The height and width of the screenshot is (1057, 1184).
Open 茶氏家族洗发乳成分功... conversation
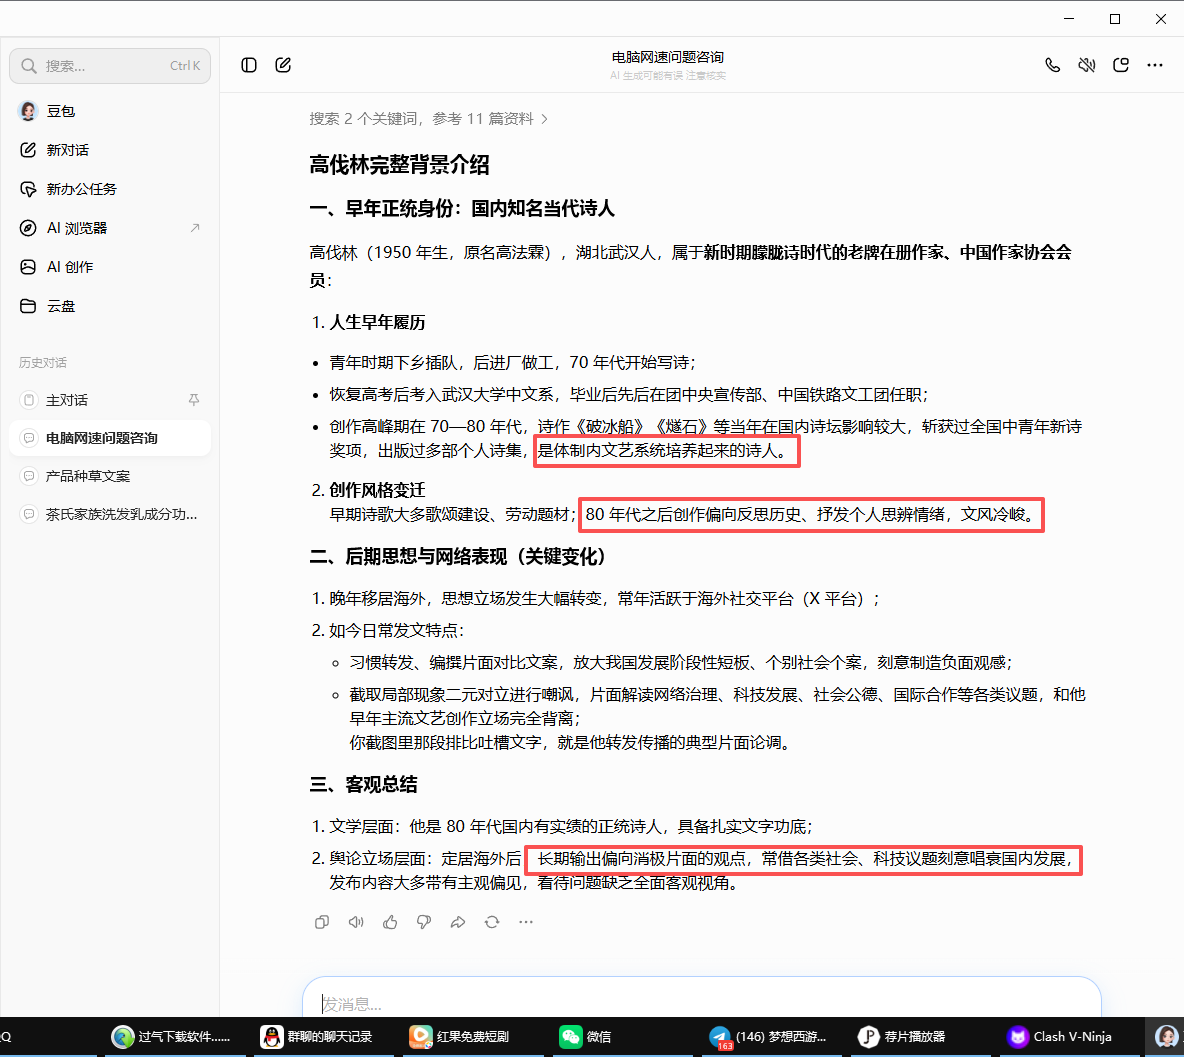pos(109,515)
